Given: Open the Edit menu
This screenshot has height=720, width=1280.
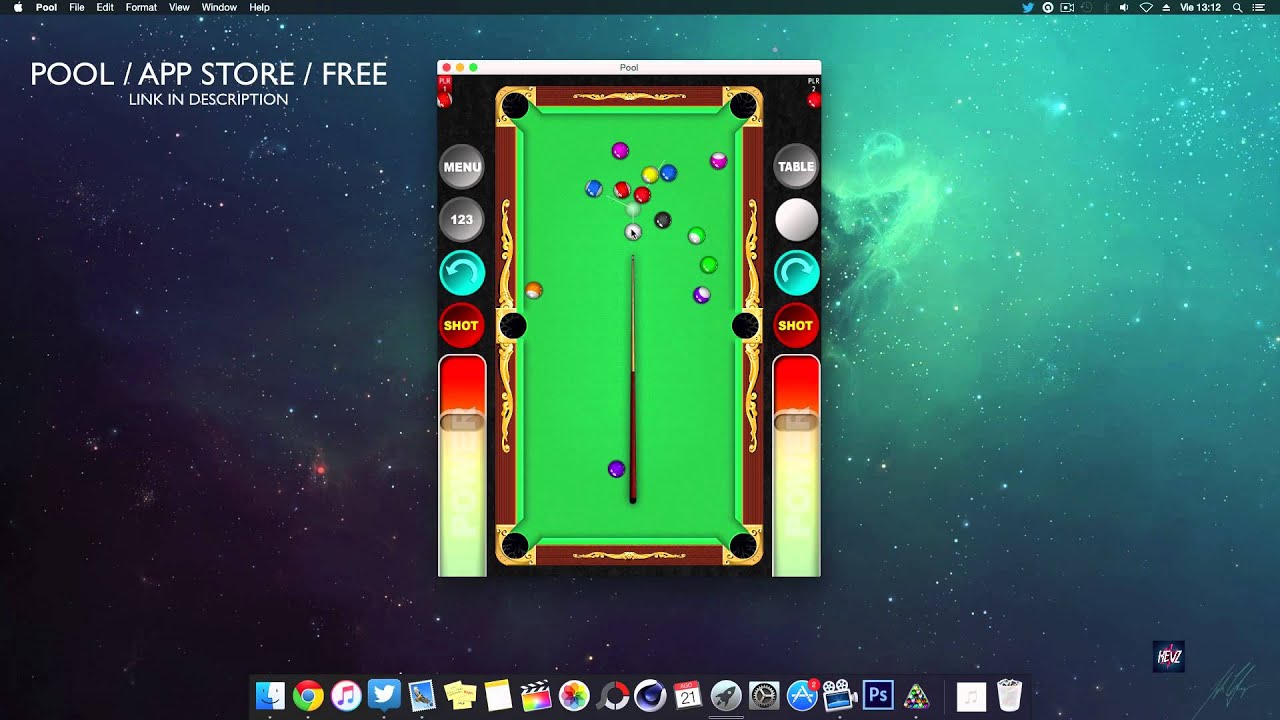Looking at the screenshot, I should [x=105, y=7].
